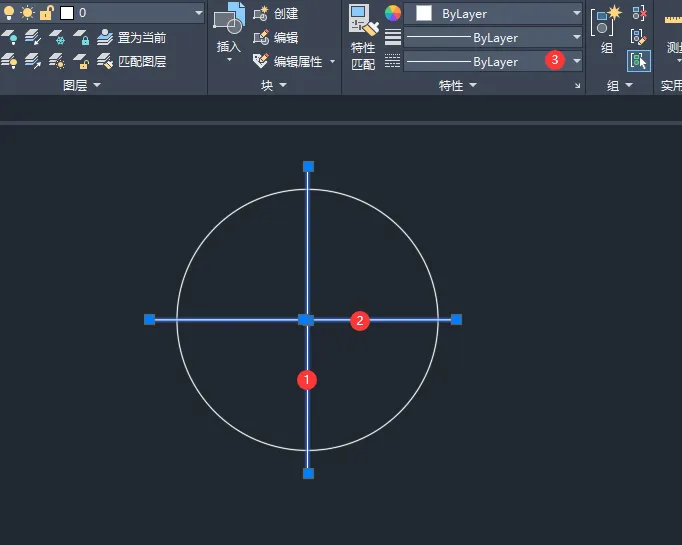Click center grip where lines cross
The height and width of the screenshot is (545, 682).
click(x=306, y=320)
